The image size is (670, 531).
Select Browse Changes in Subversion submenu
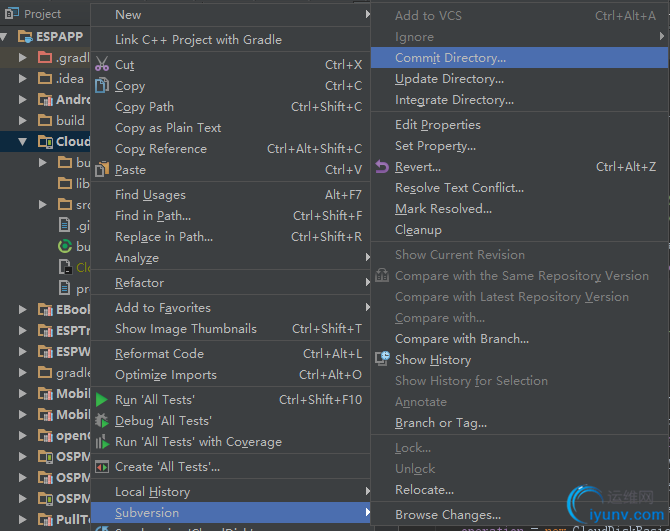447,515
